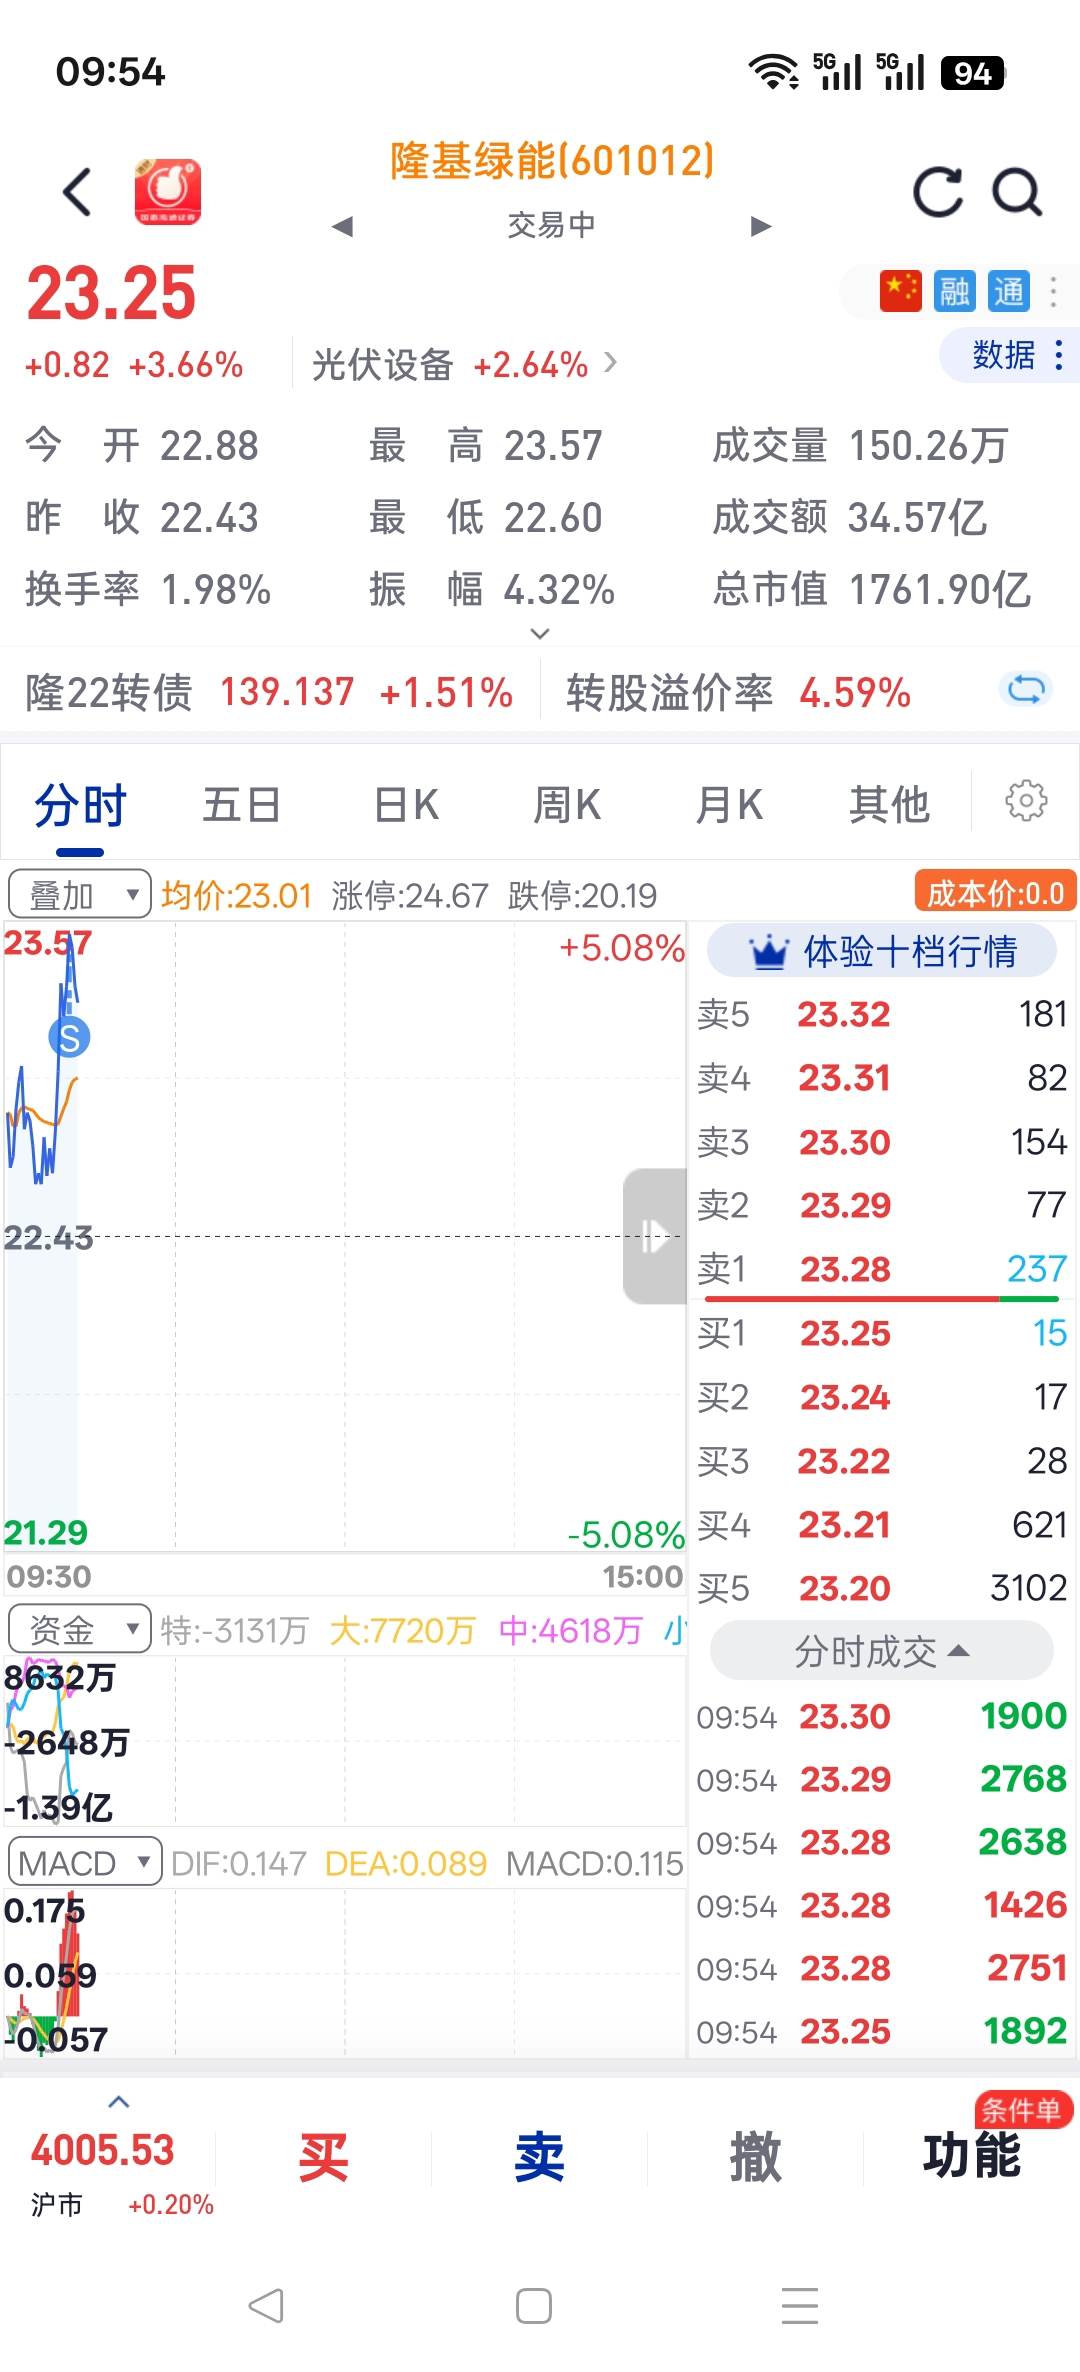Tap the buy-sell ratio bar
This screenshot has width=1080, height=2372.
[882, 1299]
